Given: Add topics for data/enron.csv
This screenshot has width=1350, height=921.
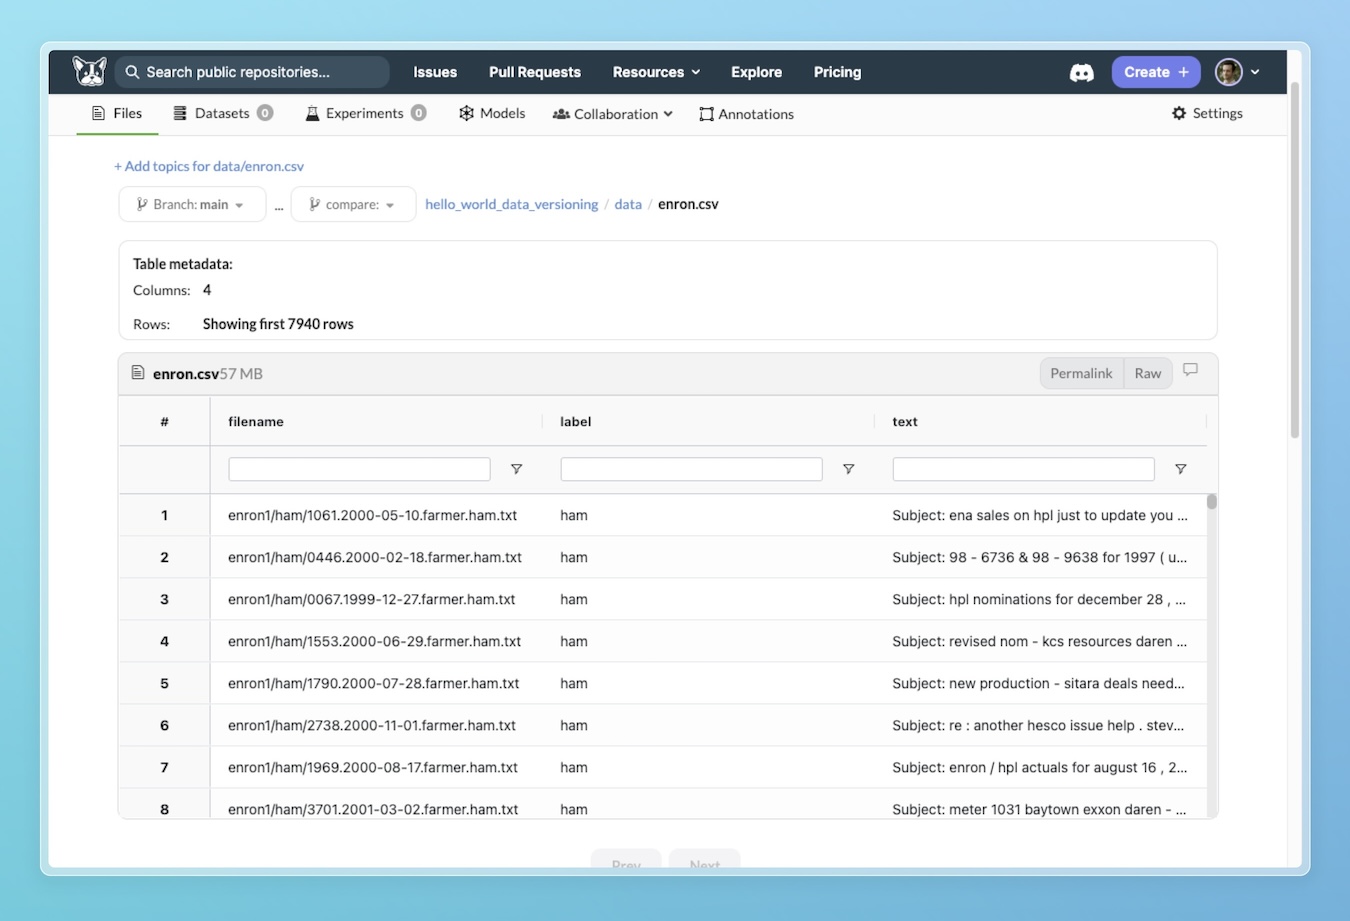Looking at the screenshot, I should (208, 165).
